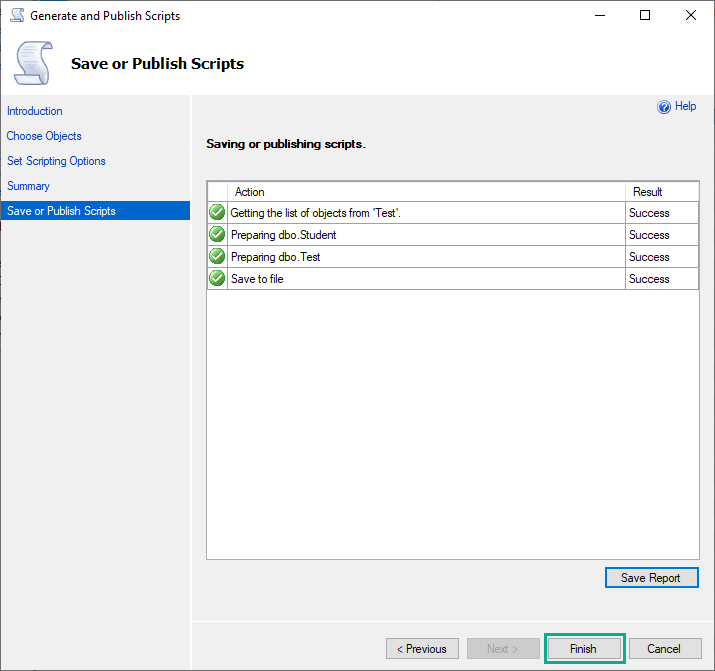
Task: Go to Choose Objects step
Action: point(44,136)
